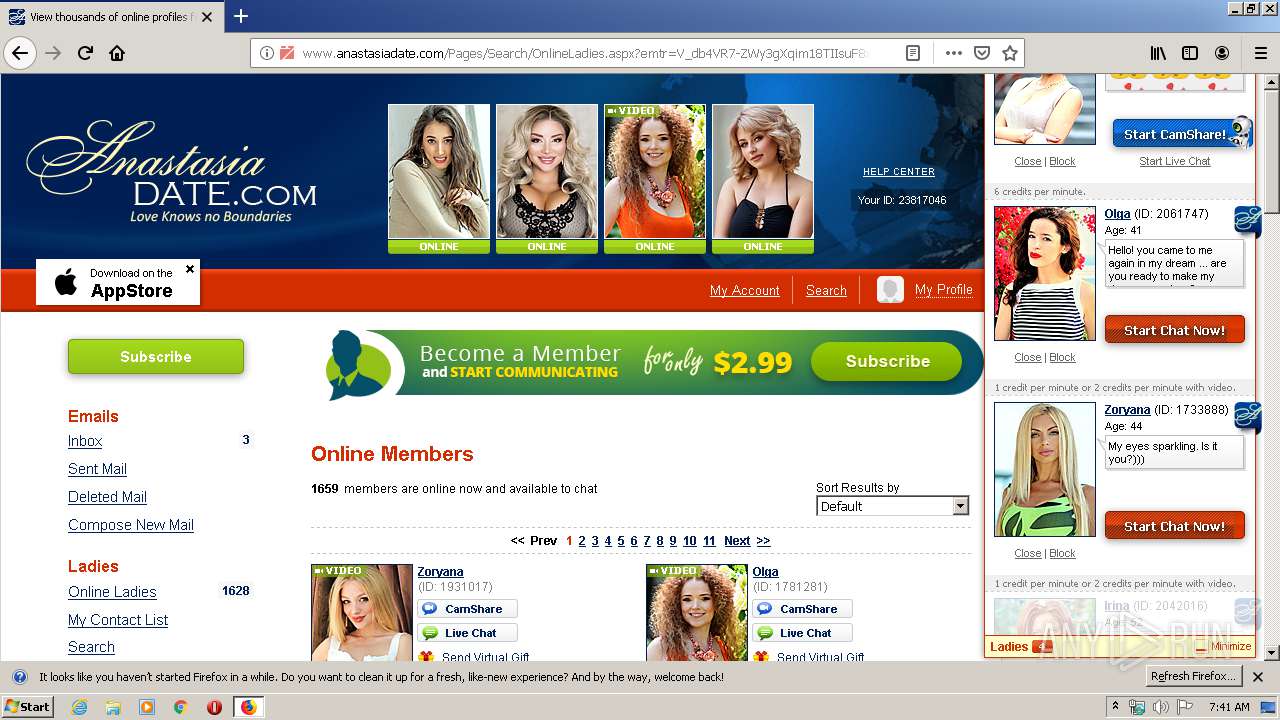This screenshot has width=1280, height=720.
Task: Go back using the browser back arrow
Action: 20,53
